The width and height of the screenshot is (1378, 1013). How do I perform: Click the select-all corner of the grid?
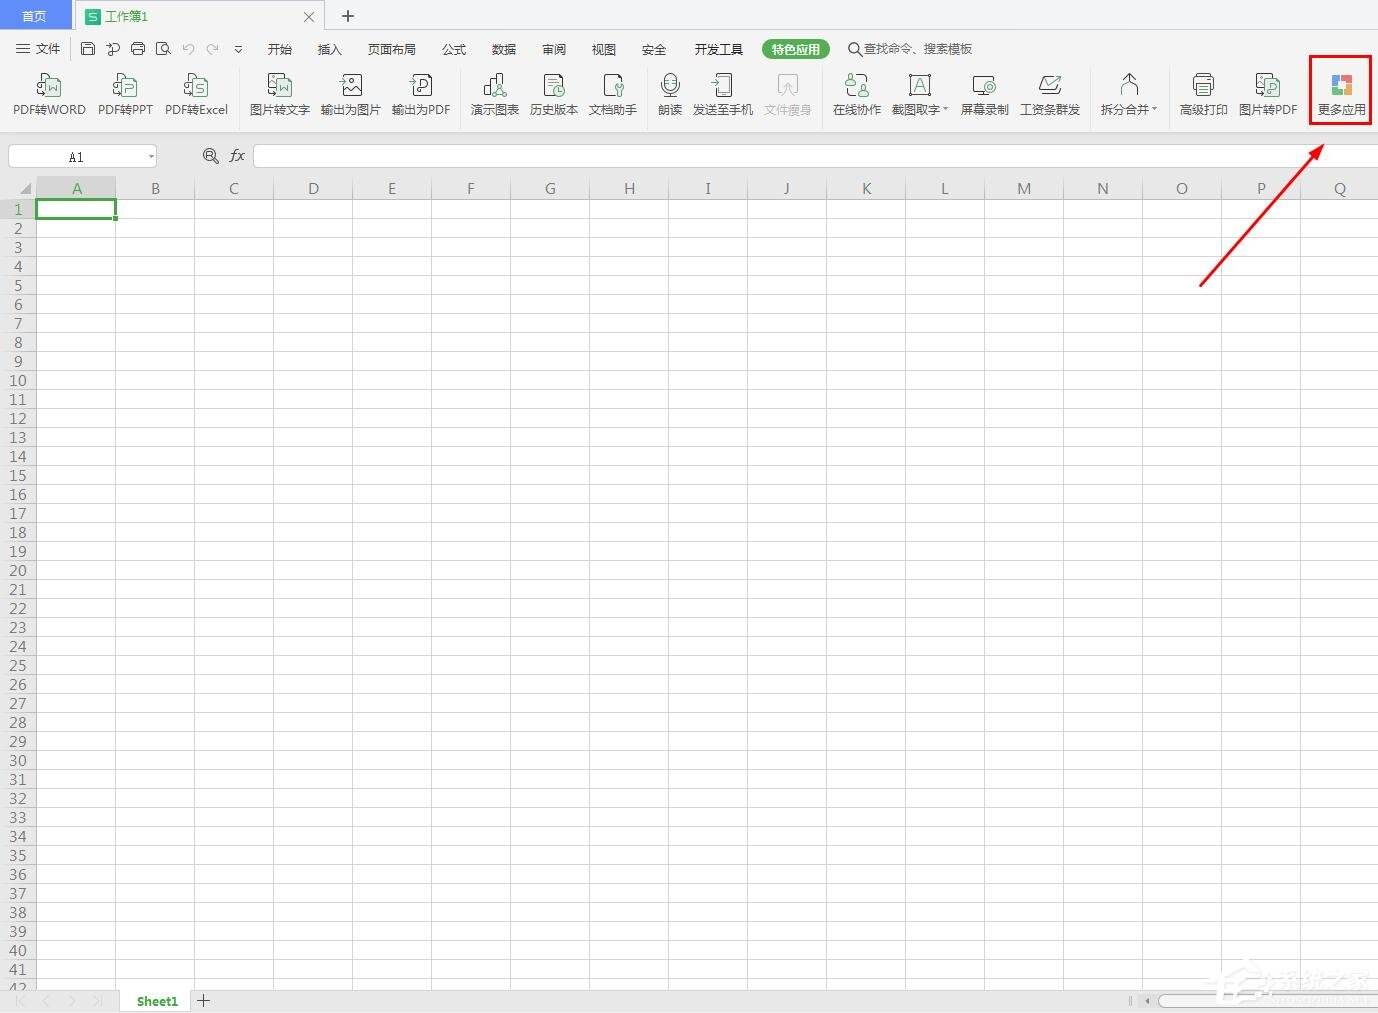point(18,188)
